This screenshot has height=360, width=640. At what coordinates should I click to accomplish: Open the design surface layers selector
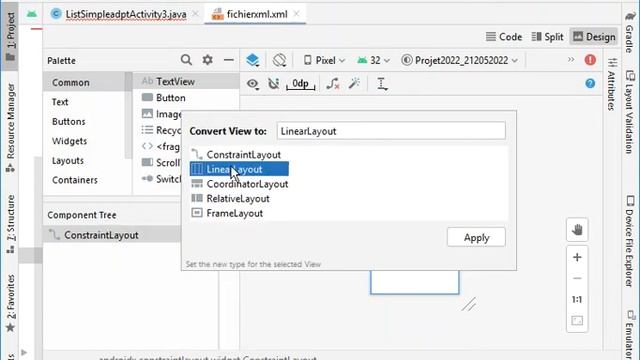[253, 60]
